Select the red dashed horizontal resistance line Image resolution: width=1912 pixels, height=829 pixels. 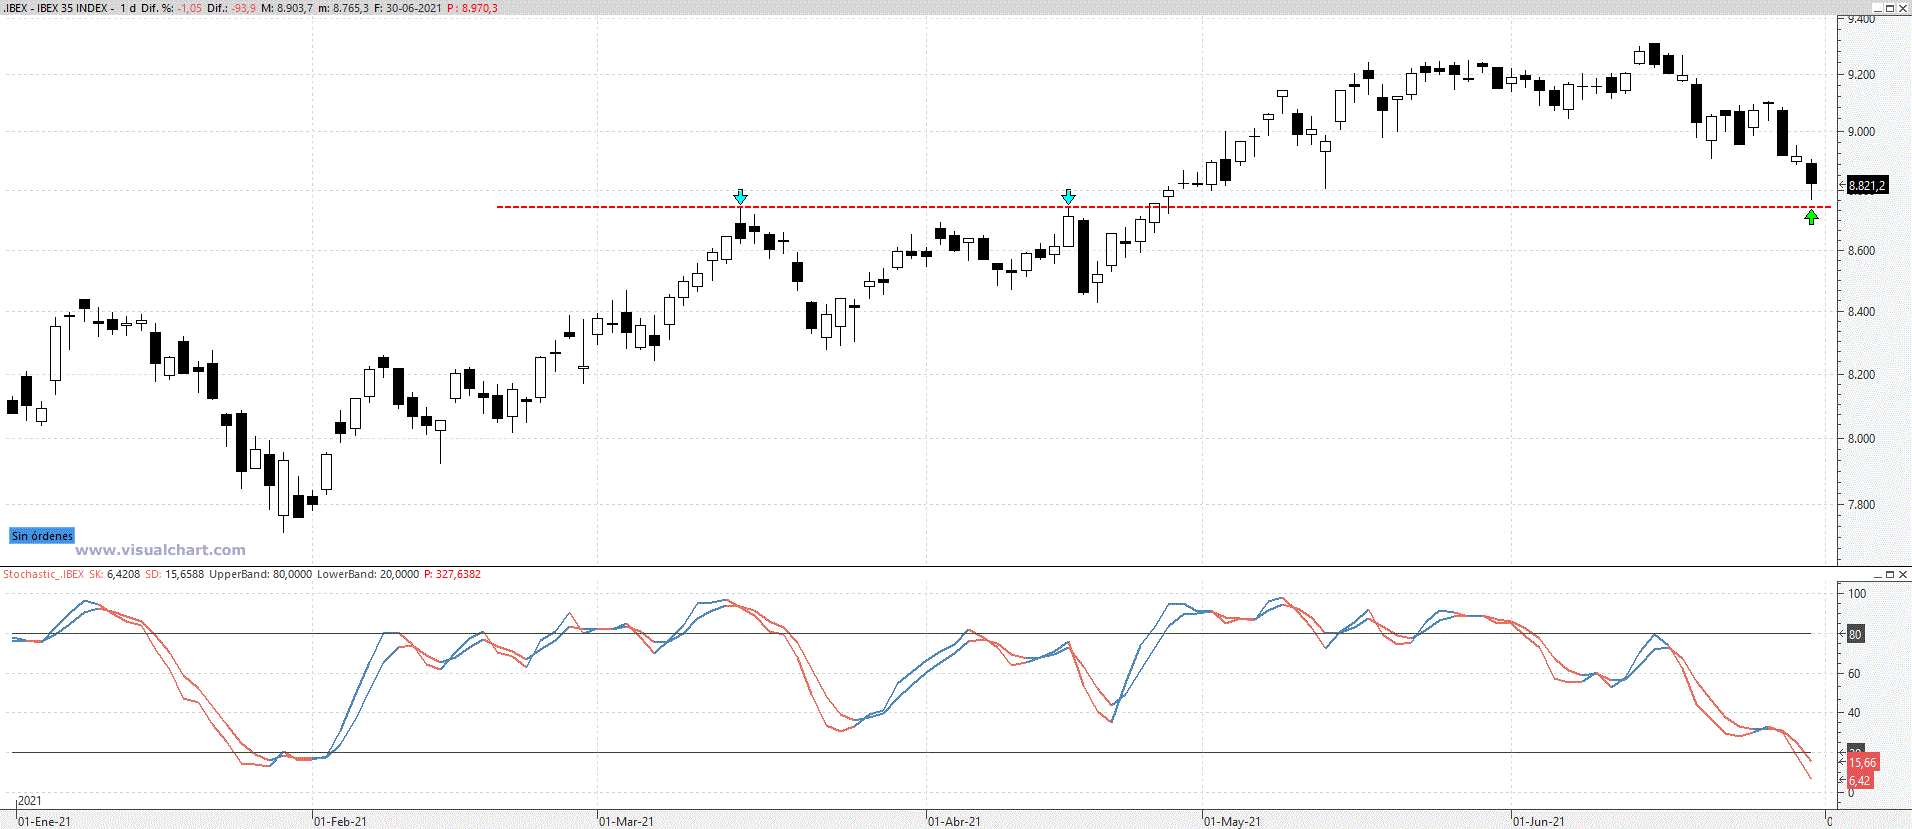coord(1164,207)
